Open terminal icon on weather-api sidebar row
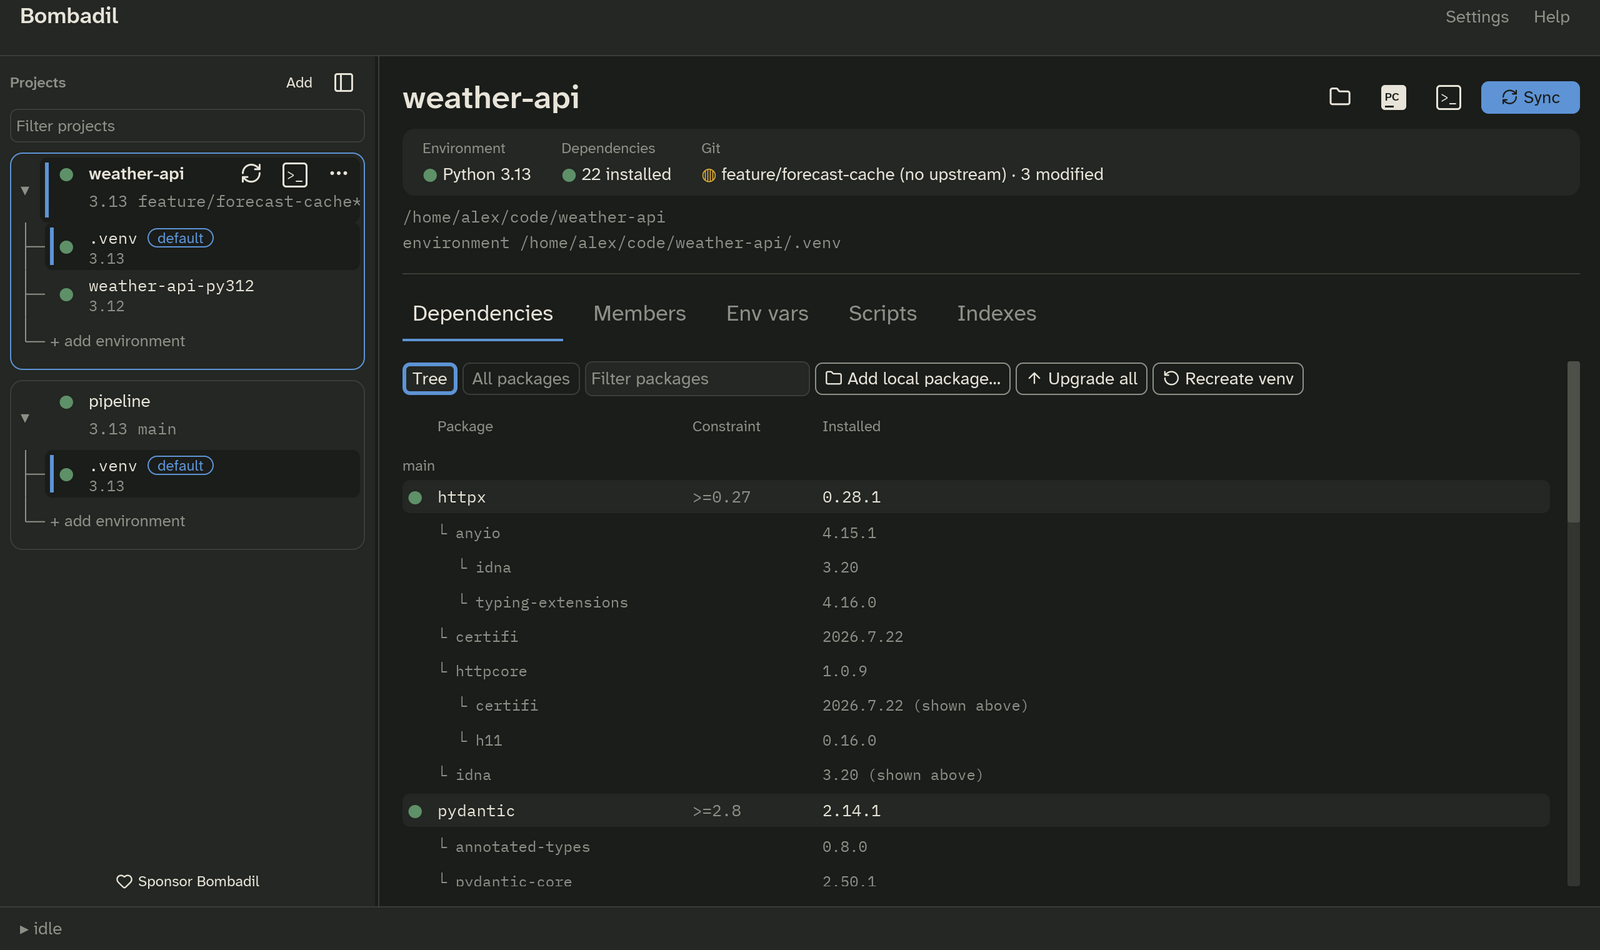The image size is (1600, 950). (295, 175)
